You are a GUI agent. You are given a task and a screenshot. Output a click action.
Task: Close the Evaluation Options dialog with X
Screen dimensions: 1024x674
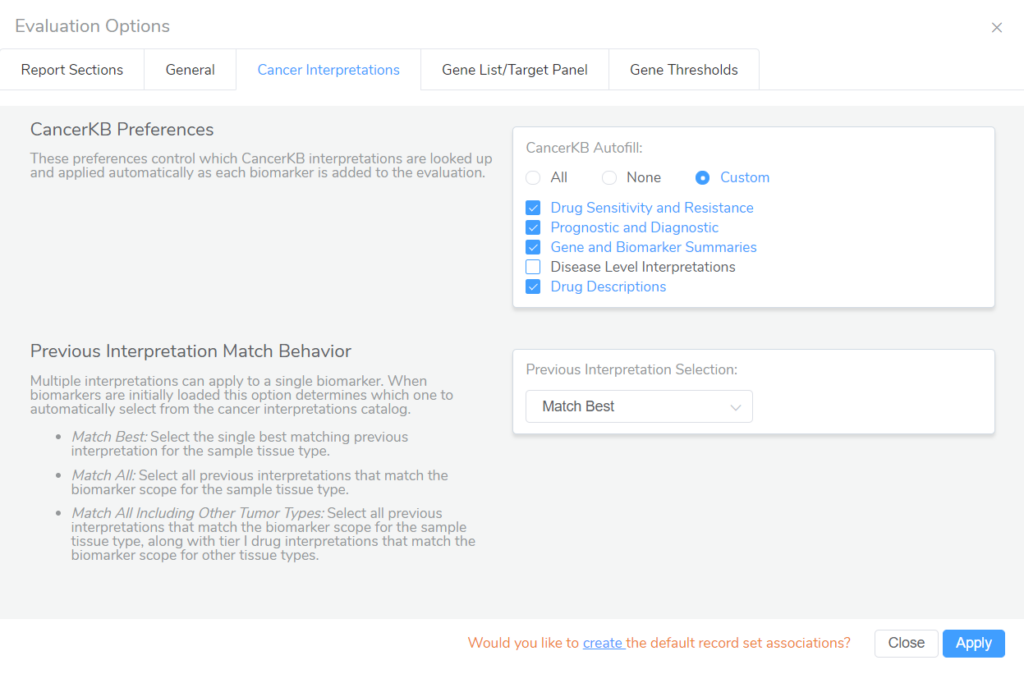click(996, 27)
